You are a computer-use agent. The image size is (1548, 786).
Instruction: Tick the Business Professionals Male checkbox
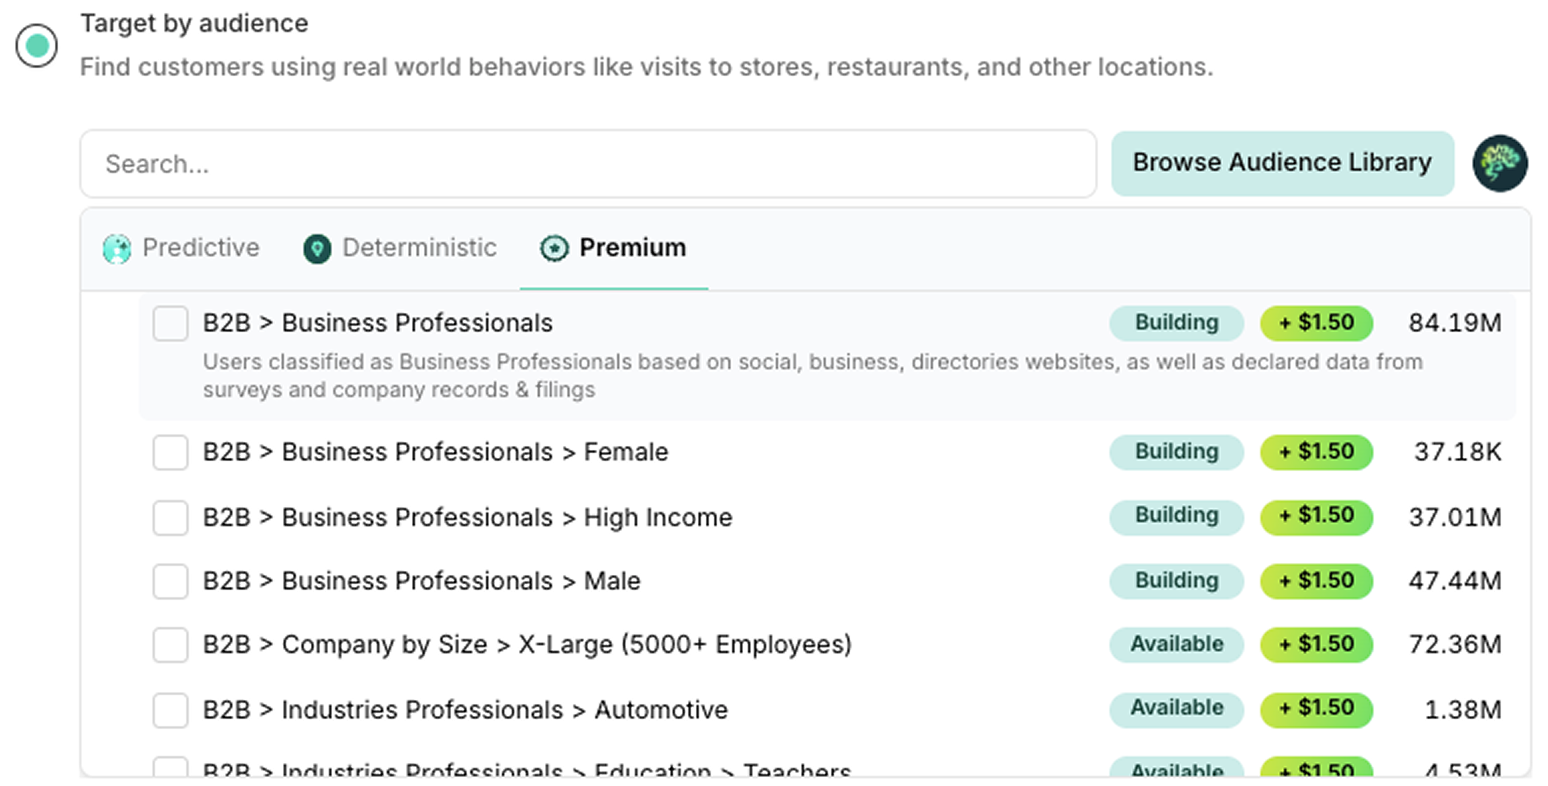click(170, 581)
